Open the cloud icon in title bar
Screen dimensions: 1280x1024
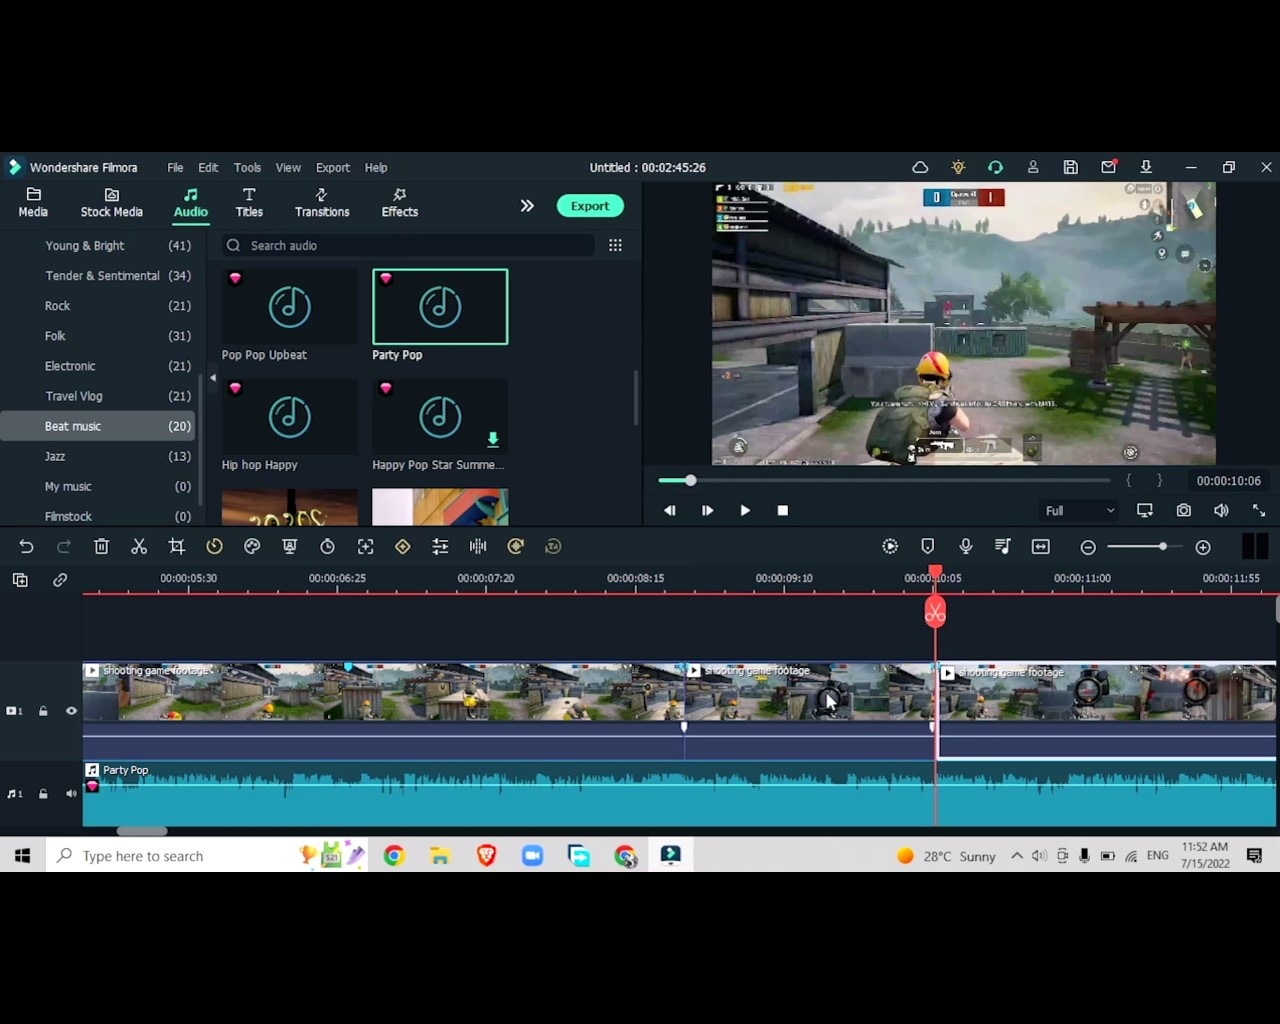pos(920,167)
